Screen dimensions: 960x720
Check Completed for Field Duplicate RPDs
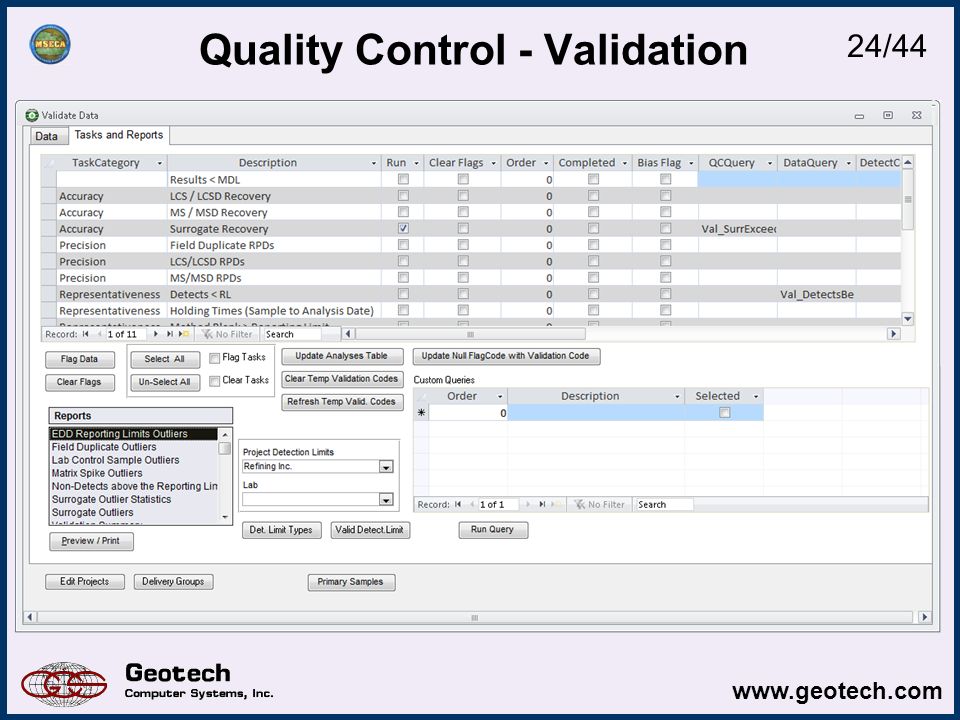click(593, 245)
